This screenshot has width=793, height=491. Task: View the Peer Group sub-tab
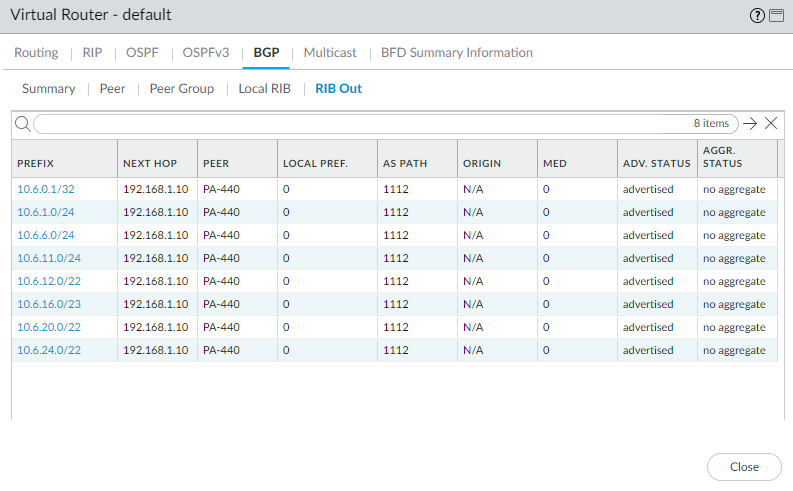pos(181,88)
